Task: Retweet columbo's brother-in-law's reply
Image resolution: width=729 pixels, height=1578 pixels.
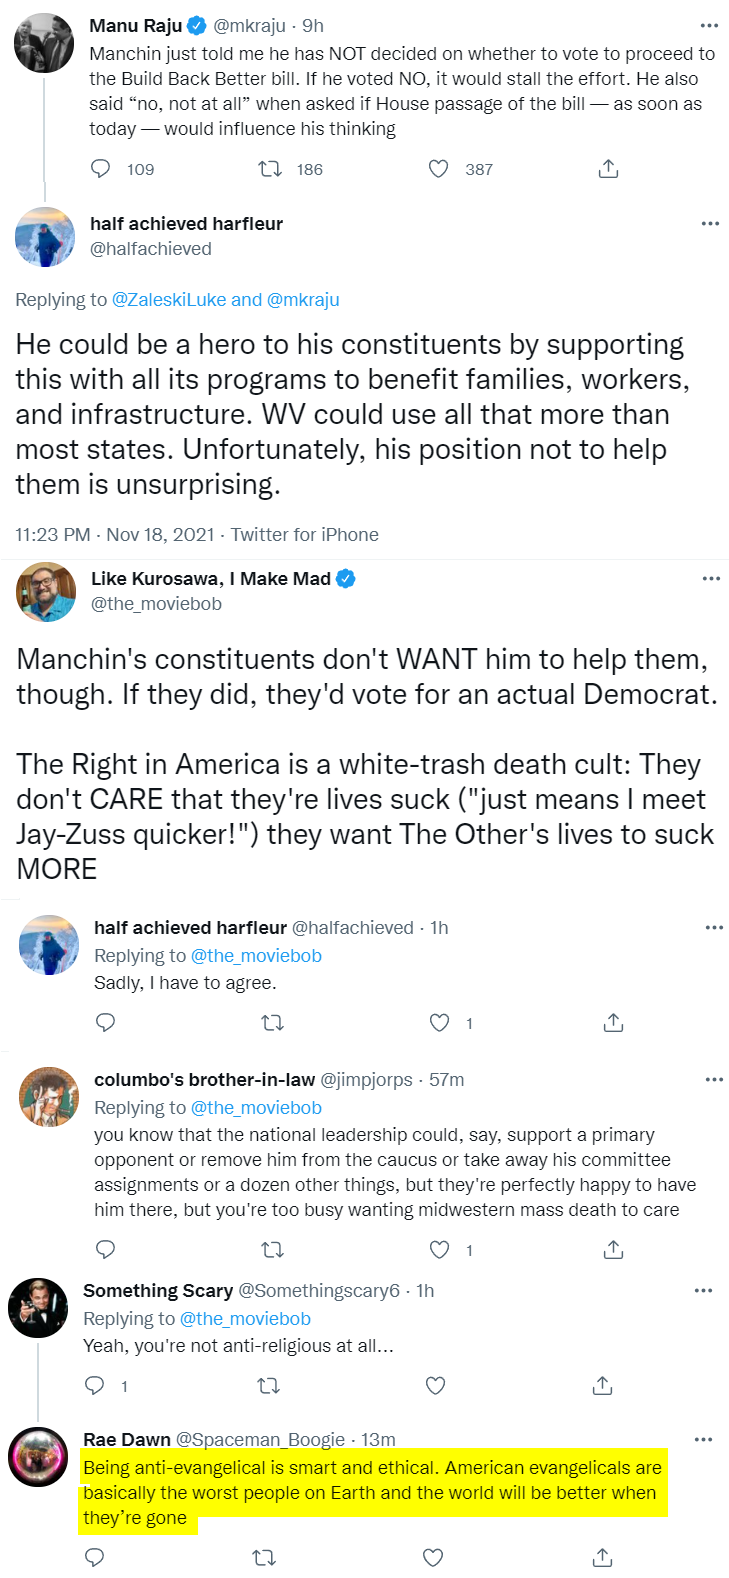Action: [x=272, y=1249]
